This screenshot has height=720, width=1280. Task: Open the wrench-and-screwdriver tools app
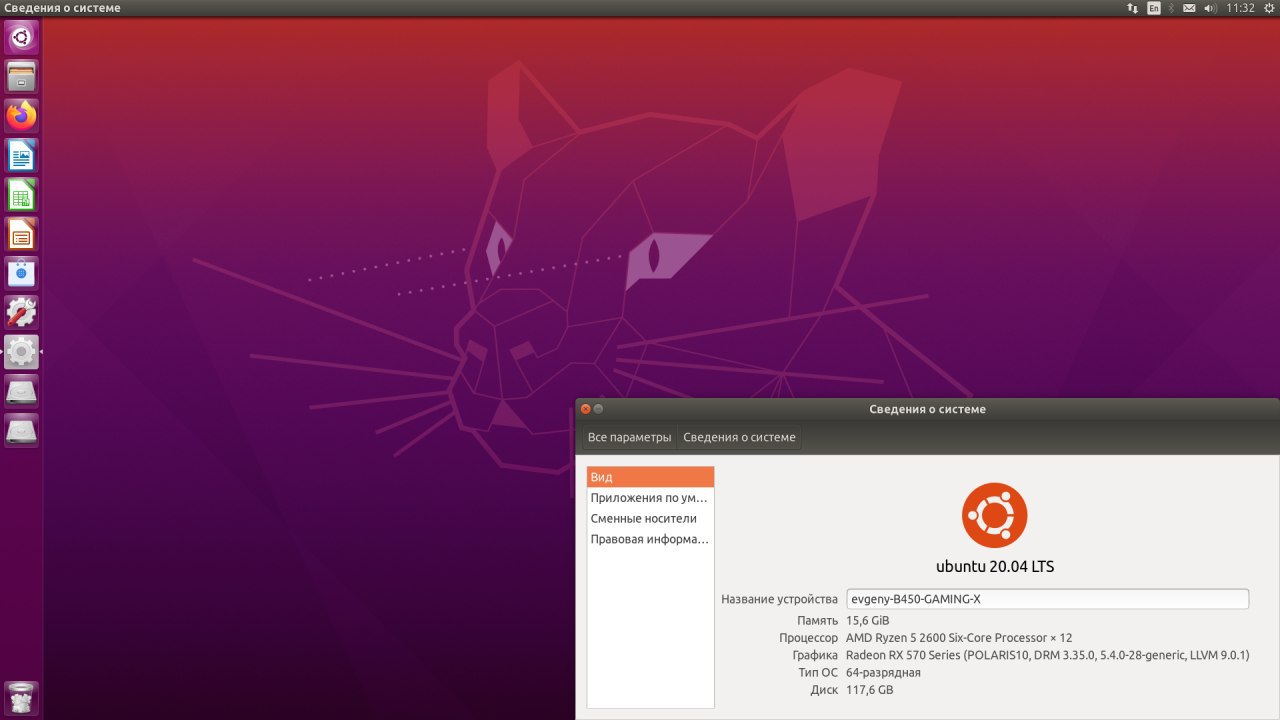tap(21, 312)
